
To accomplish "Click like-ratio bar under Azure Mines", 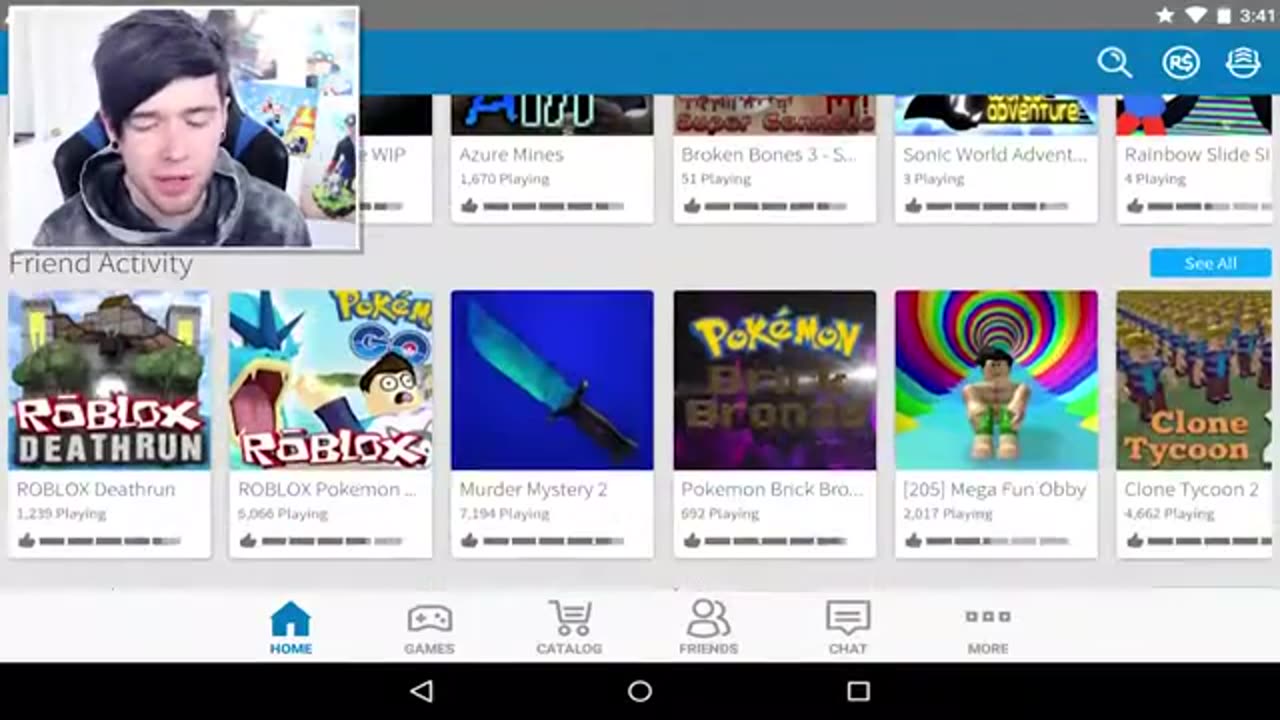I will (553, 206).
